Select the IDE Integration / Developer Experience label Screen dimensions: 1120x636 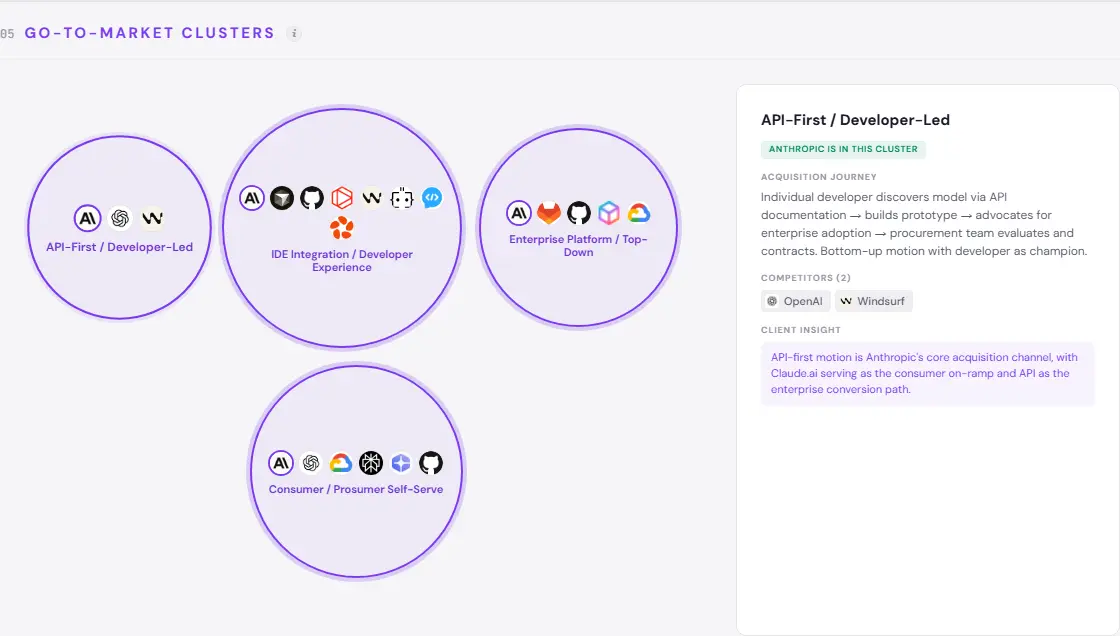click(x=342, y=261)
